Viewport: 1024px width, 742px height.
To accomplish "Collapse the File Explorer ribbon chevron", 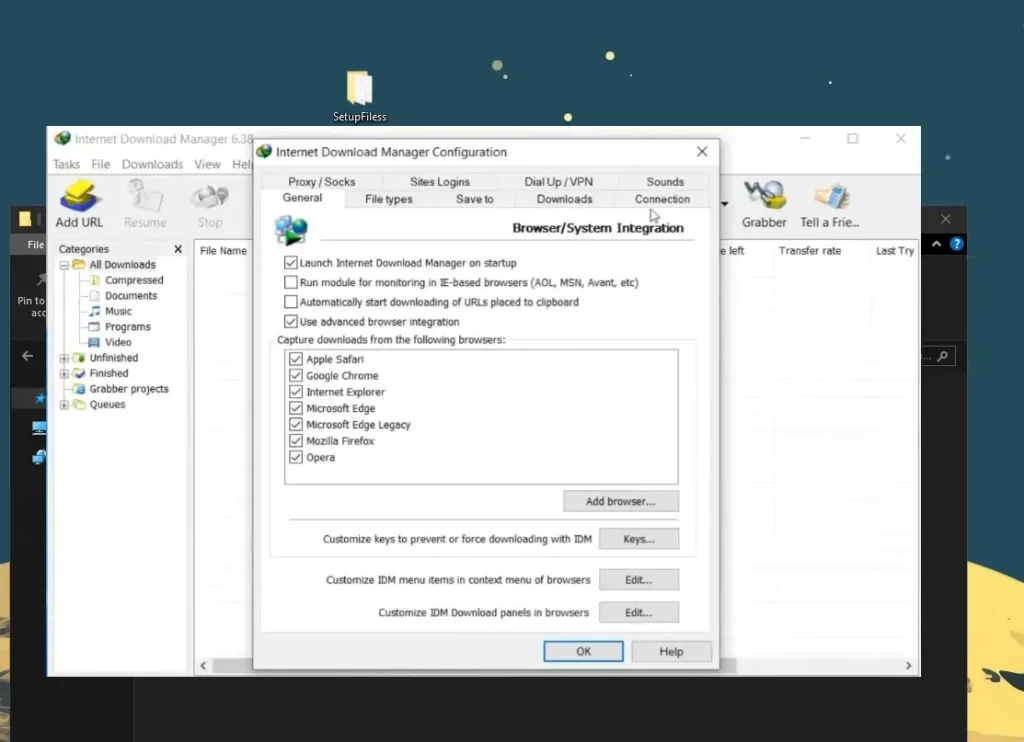I will (936, 244).
